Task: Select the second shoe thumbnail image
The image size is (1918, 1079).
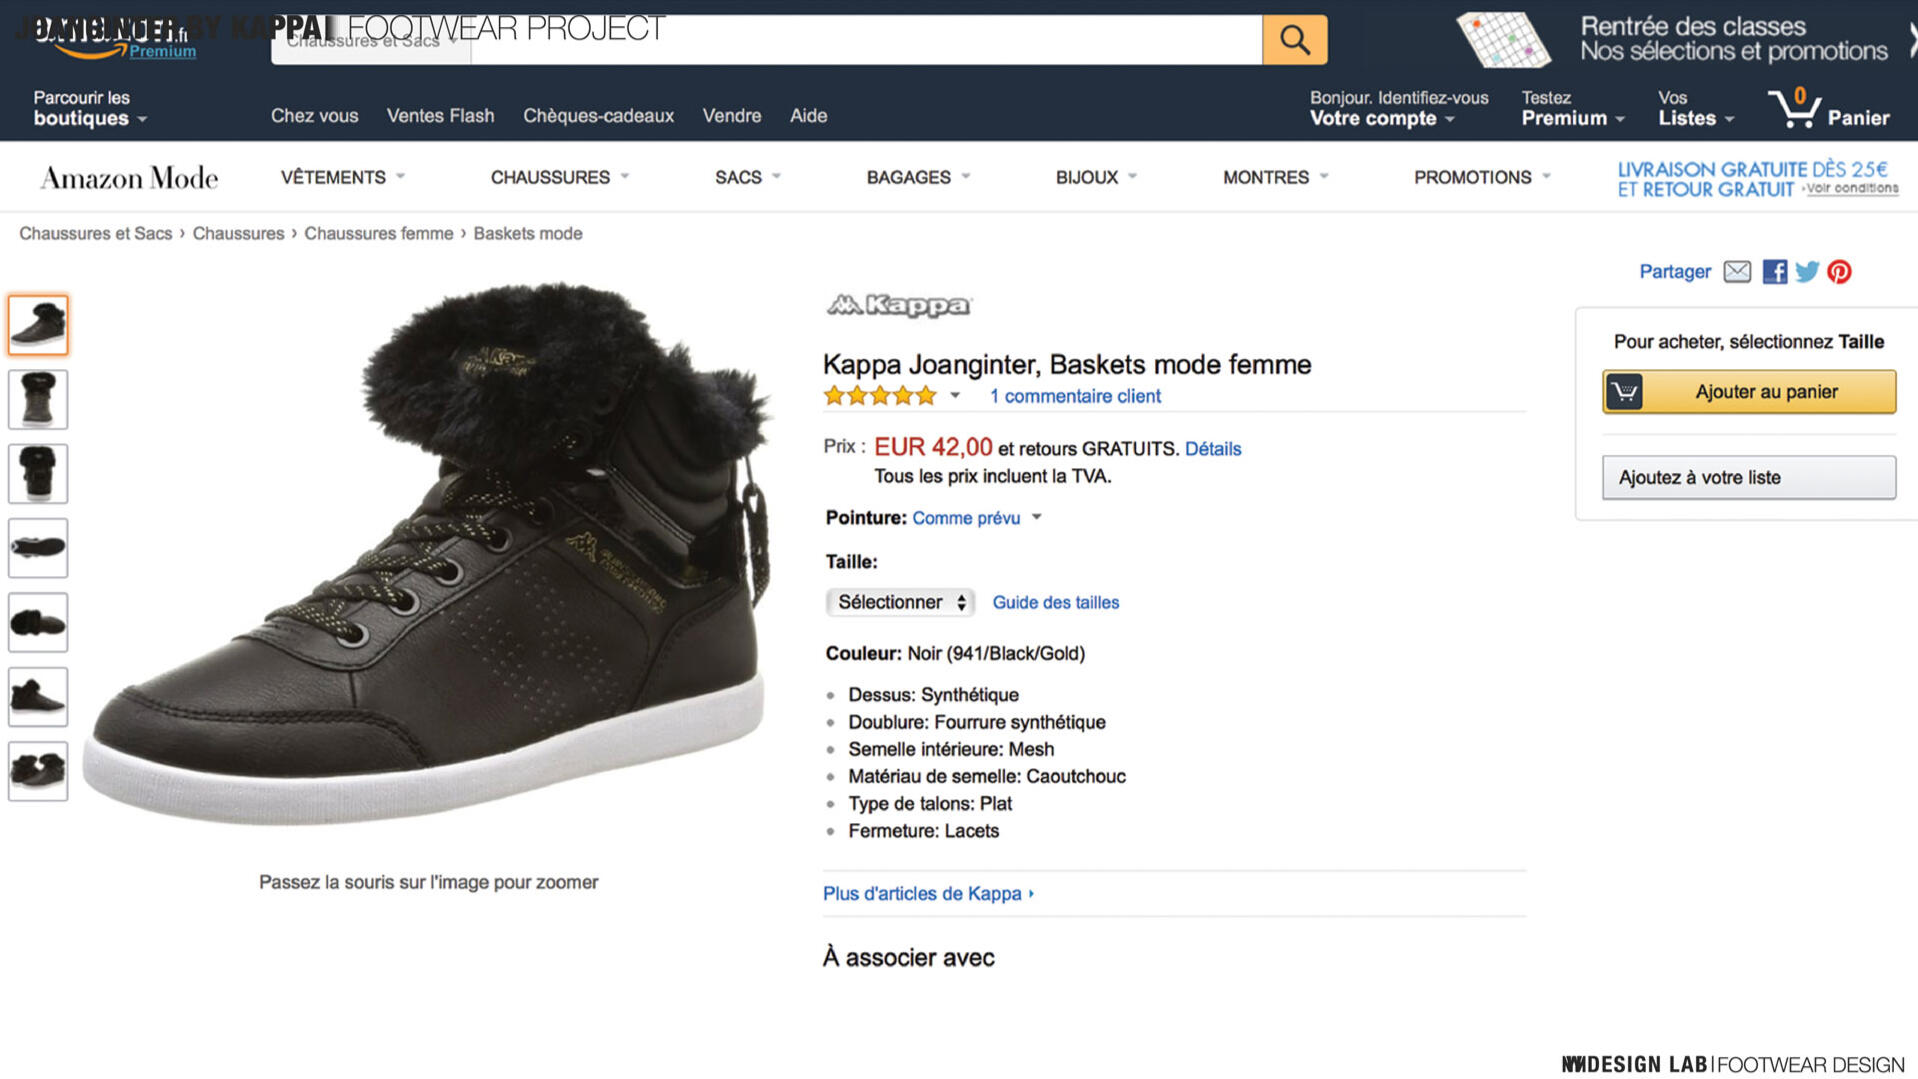Action: click(x=38, y=399)
